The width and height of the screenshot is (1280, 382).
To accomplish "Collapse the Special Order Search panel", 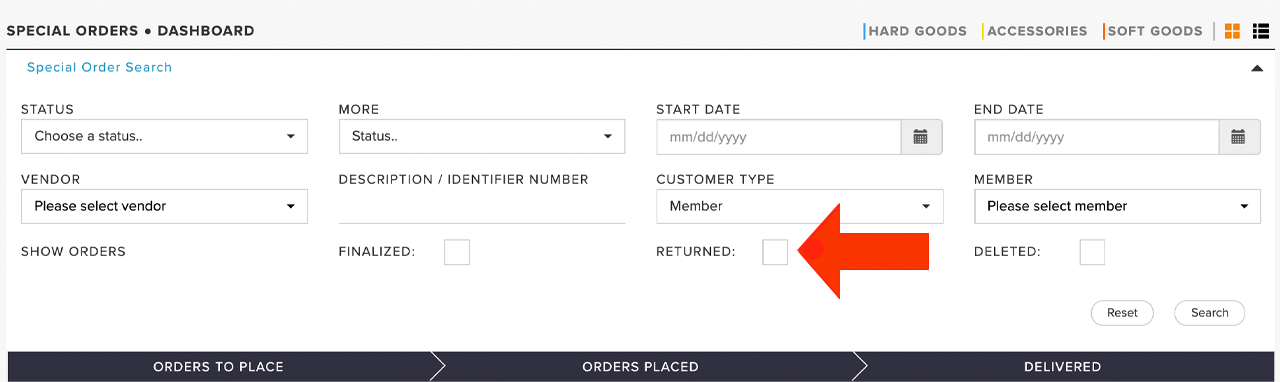I will coord(1257,68).
